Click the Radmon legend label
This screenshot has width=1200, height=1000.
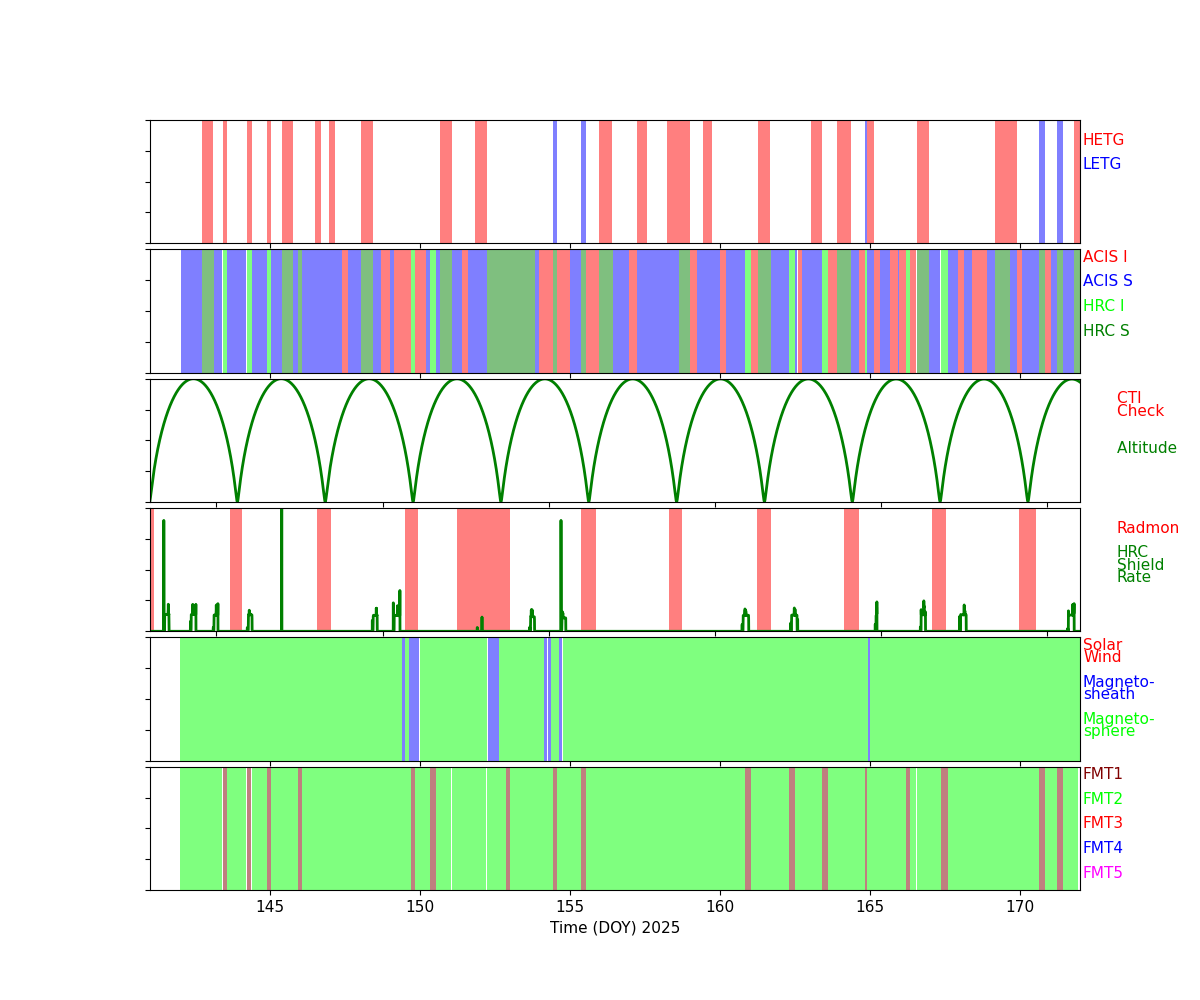(x=1148, y=528)
